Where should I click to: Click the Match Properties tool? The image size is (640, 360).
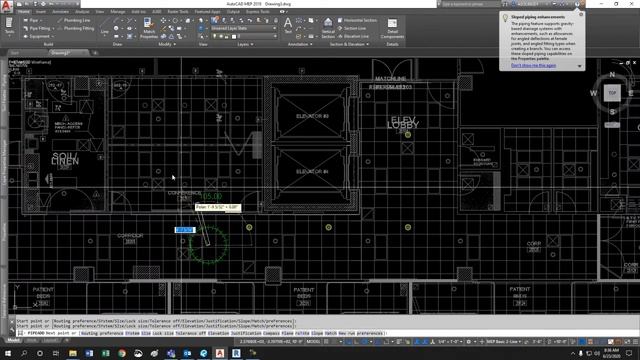149,28
